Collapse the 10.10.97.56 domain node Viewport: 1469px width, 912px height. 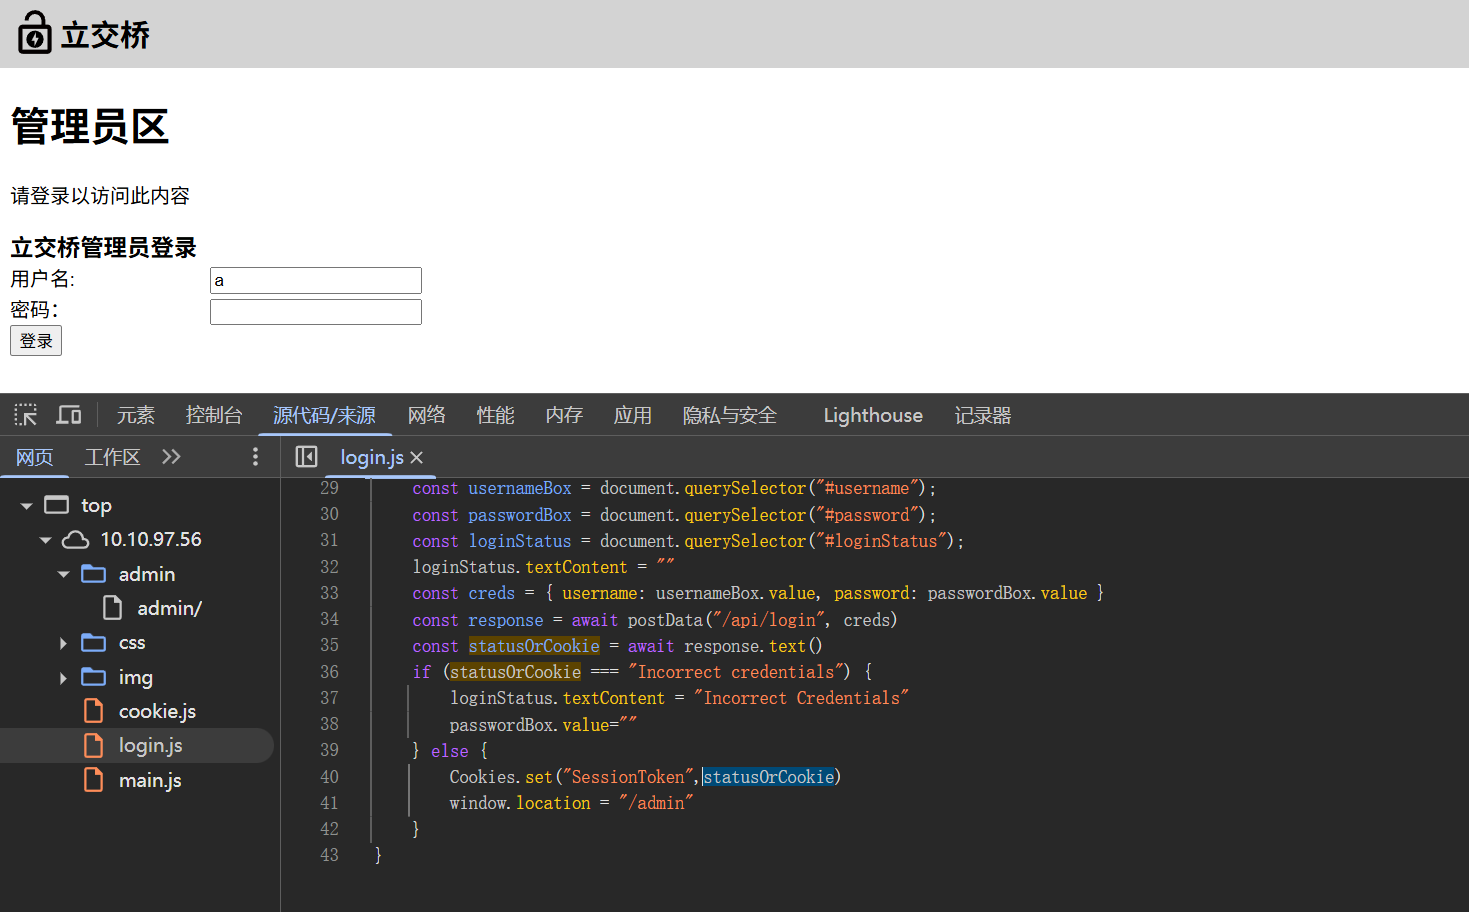(x=45, y=540)
